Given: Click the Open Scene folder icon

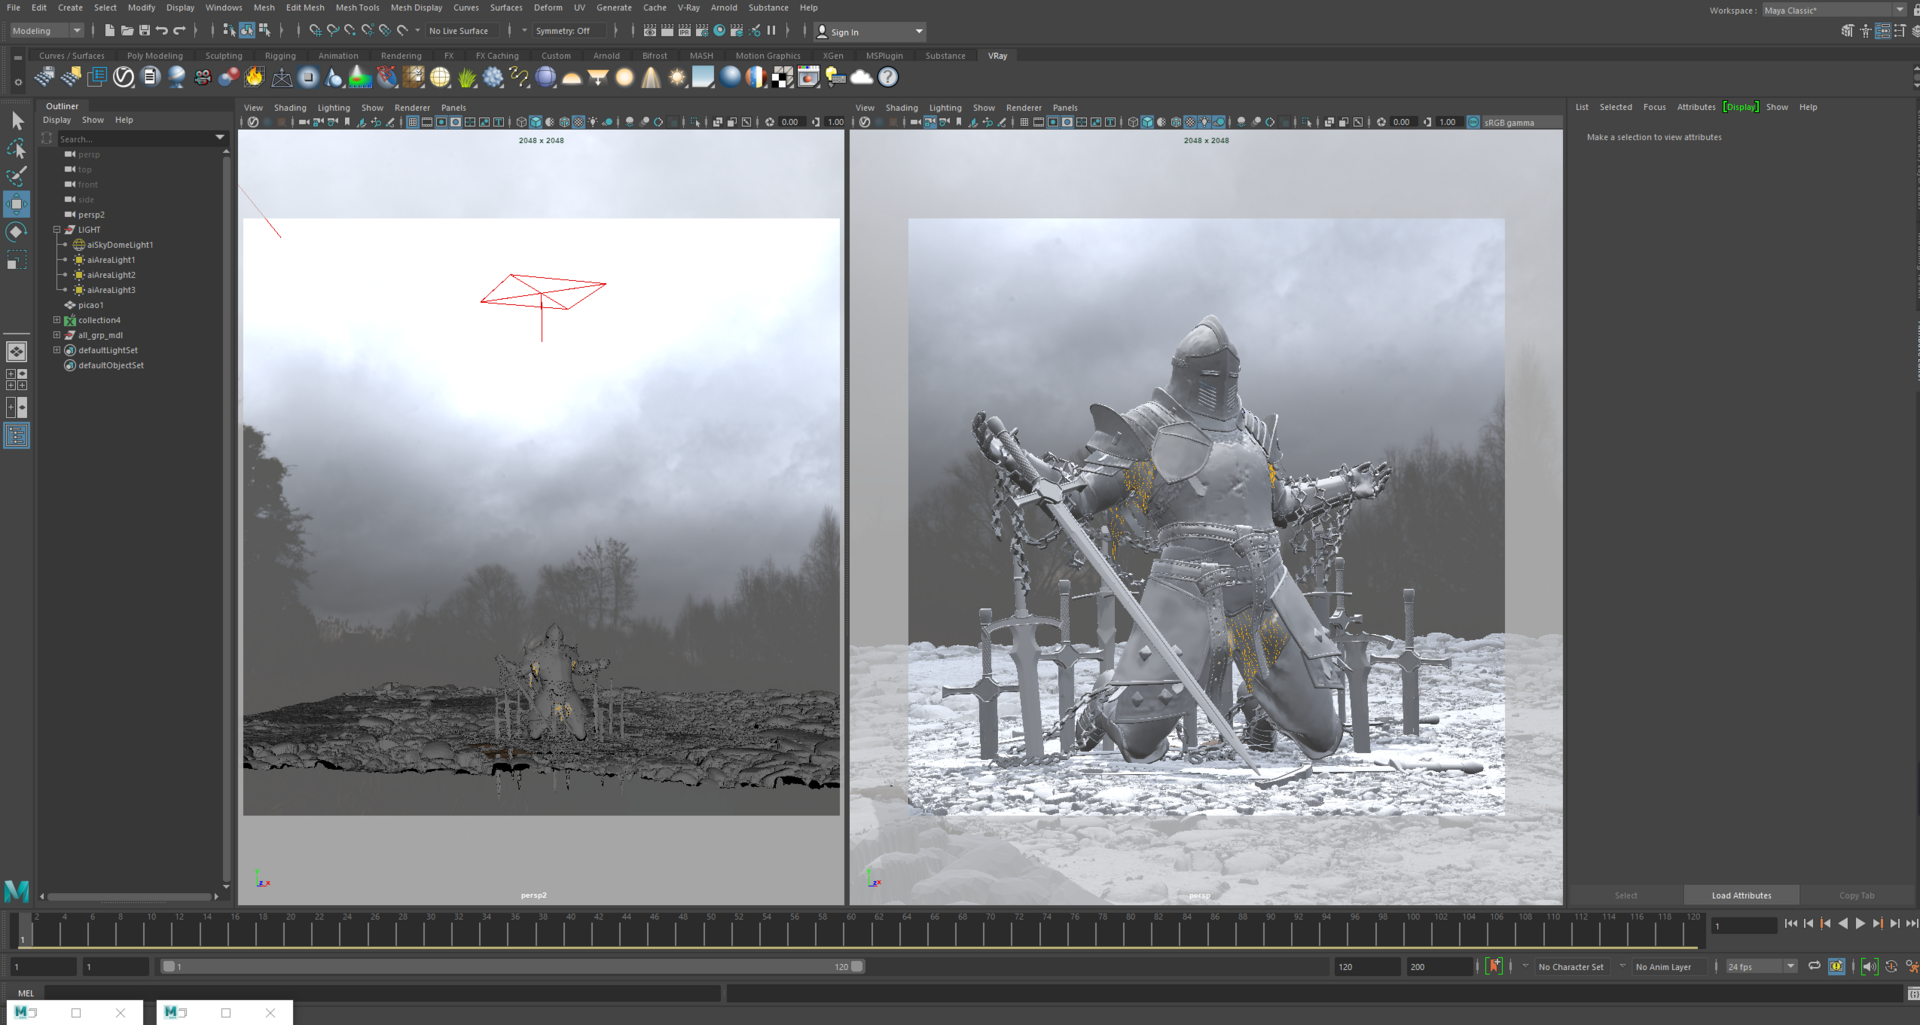Looking at the screenshot, I should [127, 31].
